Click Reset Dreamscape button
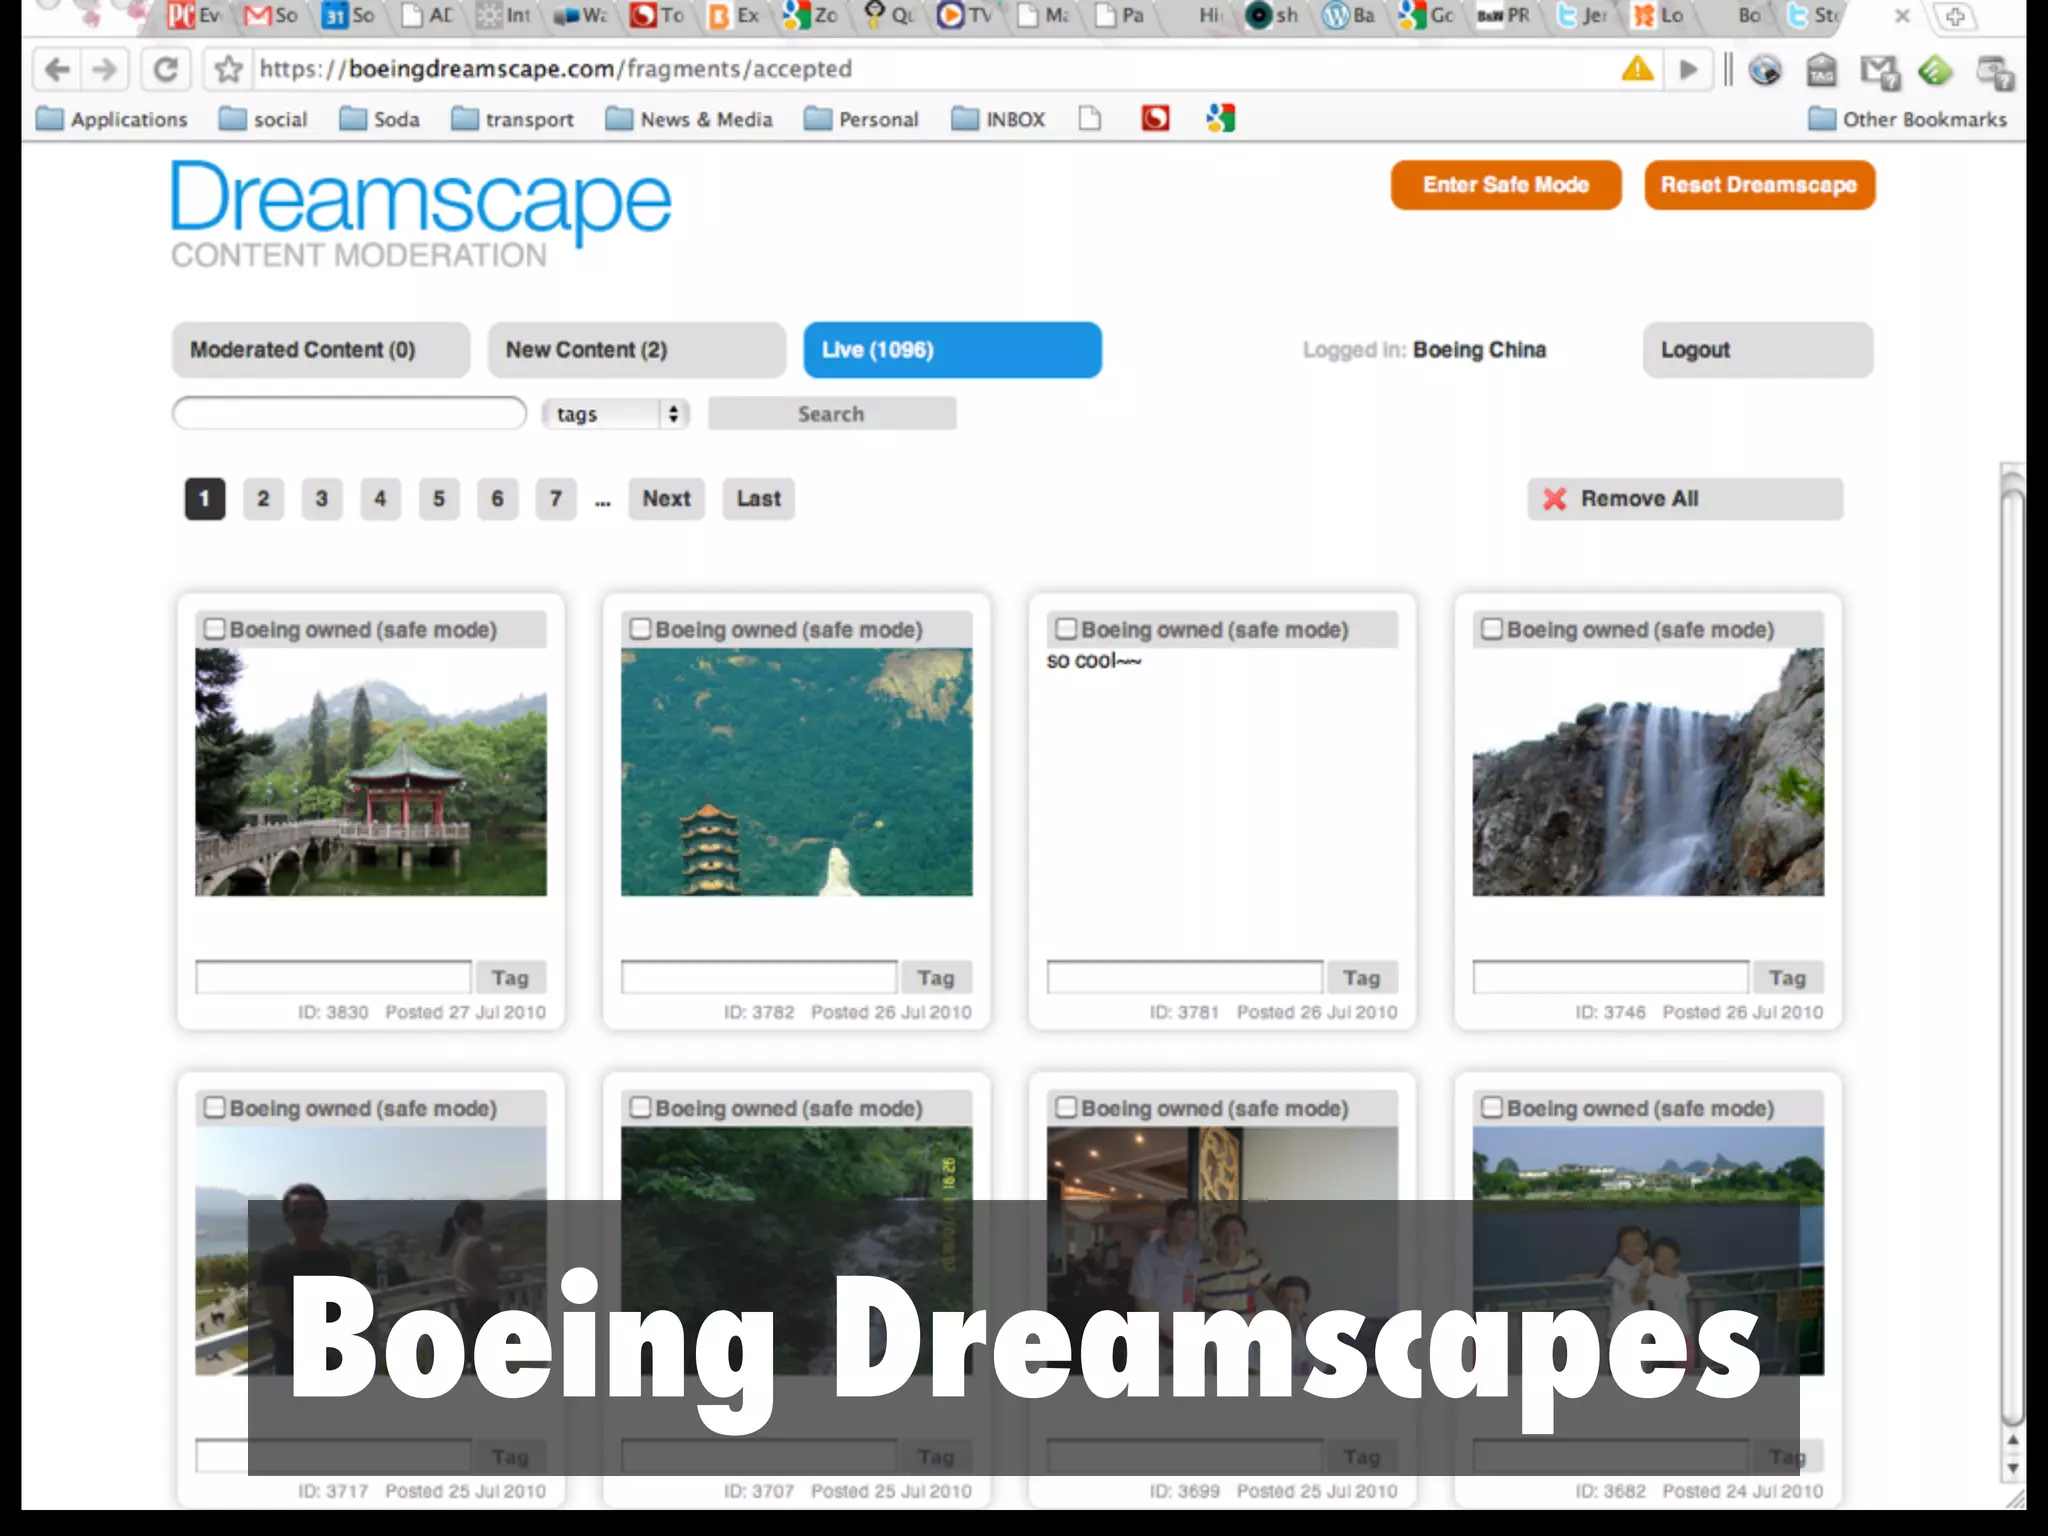Image resolution: width=2048 pixels, height=1536 pixels. pos(1759,185)
